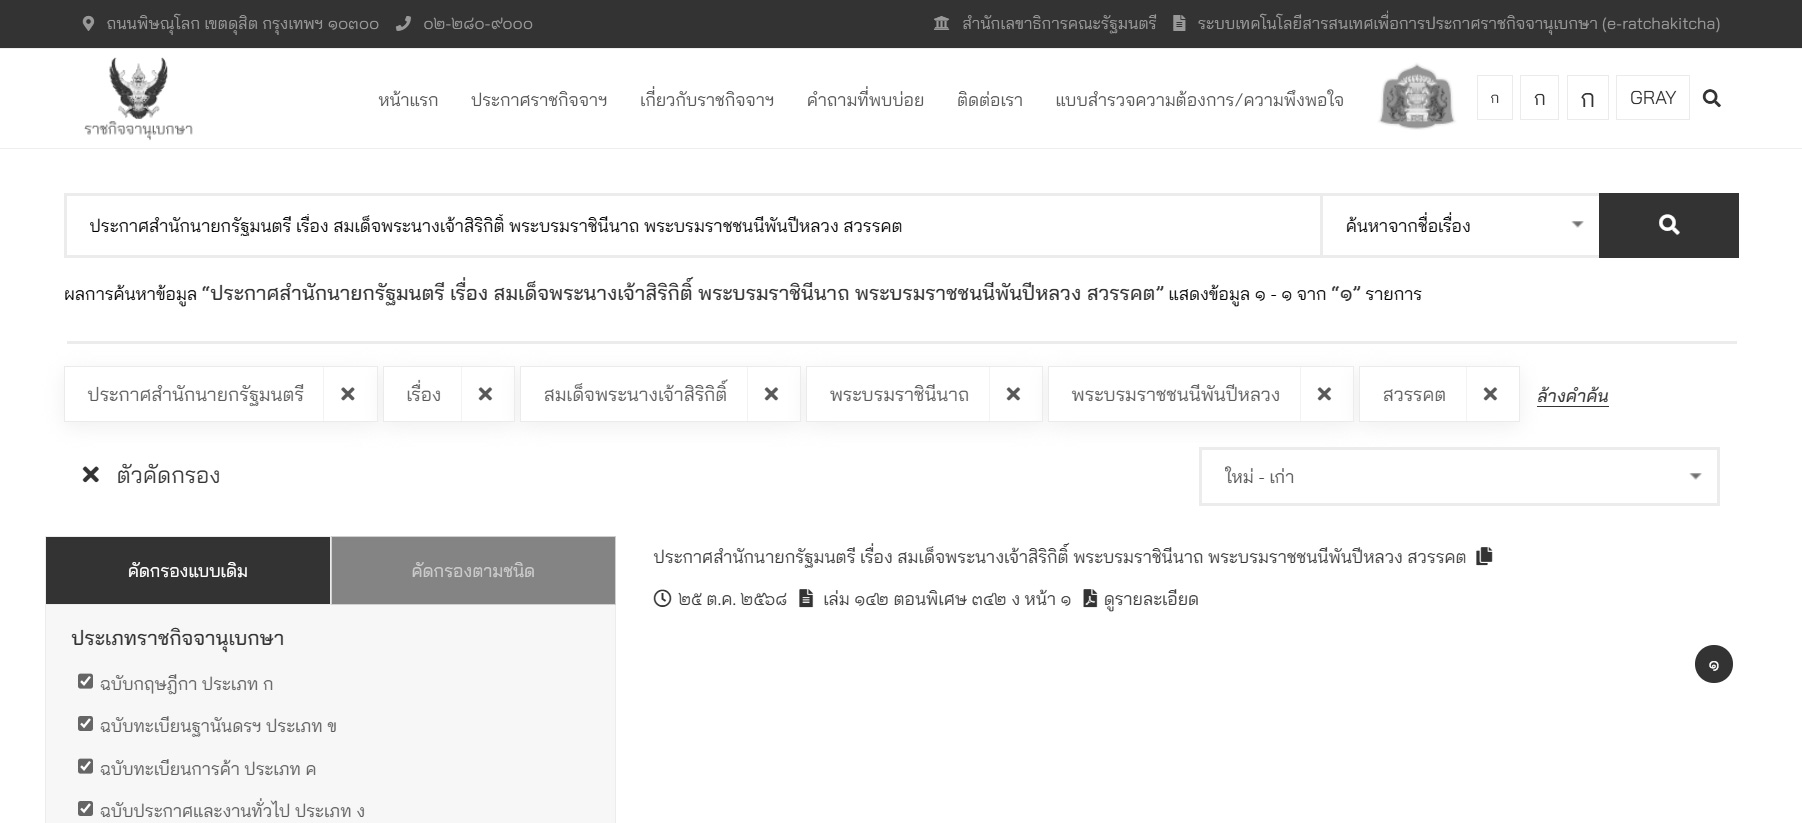The image size is (1802, 823).
Task: Click the document icon by เล่ม ๑๔๒
Action: pyautogui.click(x=806, y=598)
